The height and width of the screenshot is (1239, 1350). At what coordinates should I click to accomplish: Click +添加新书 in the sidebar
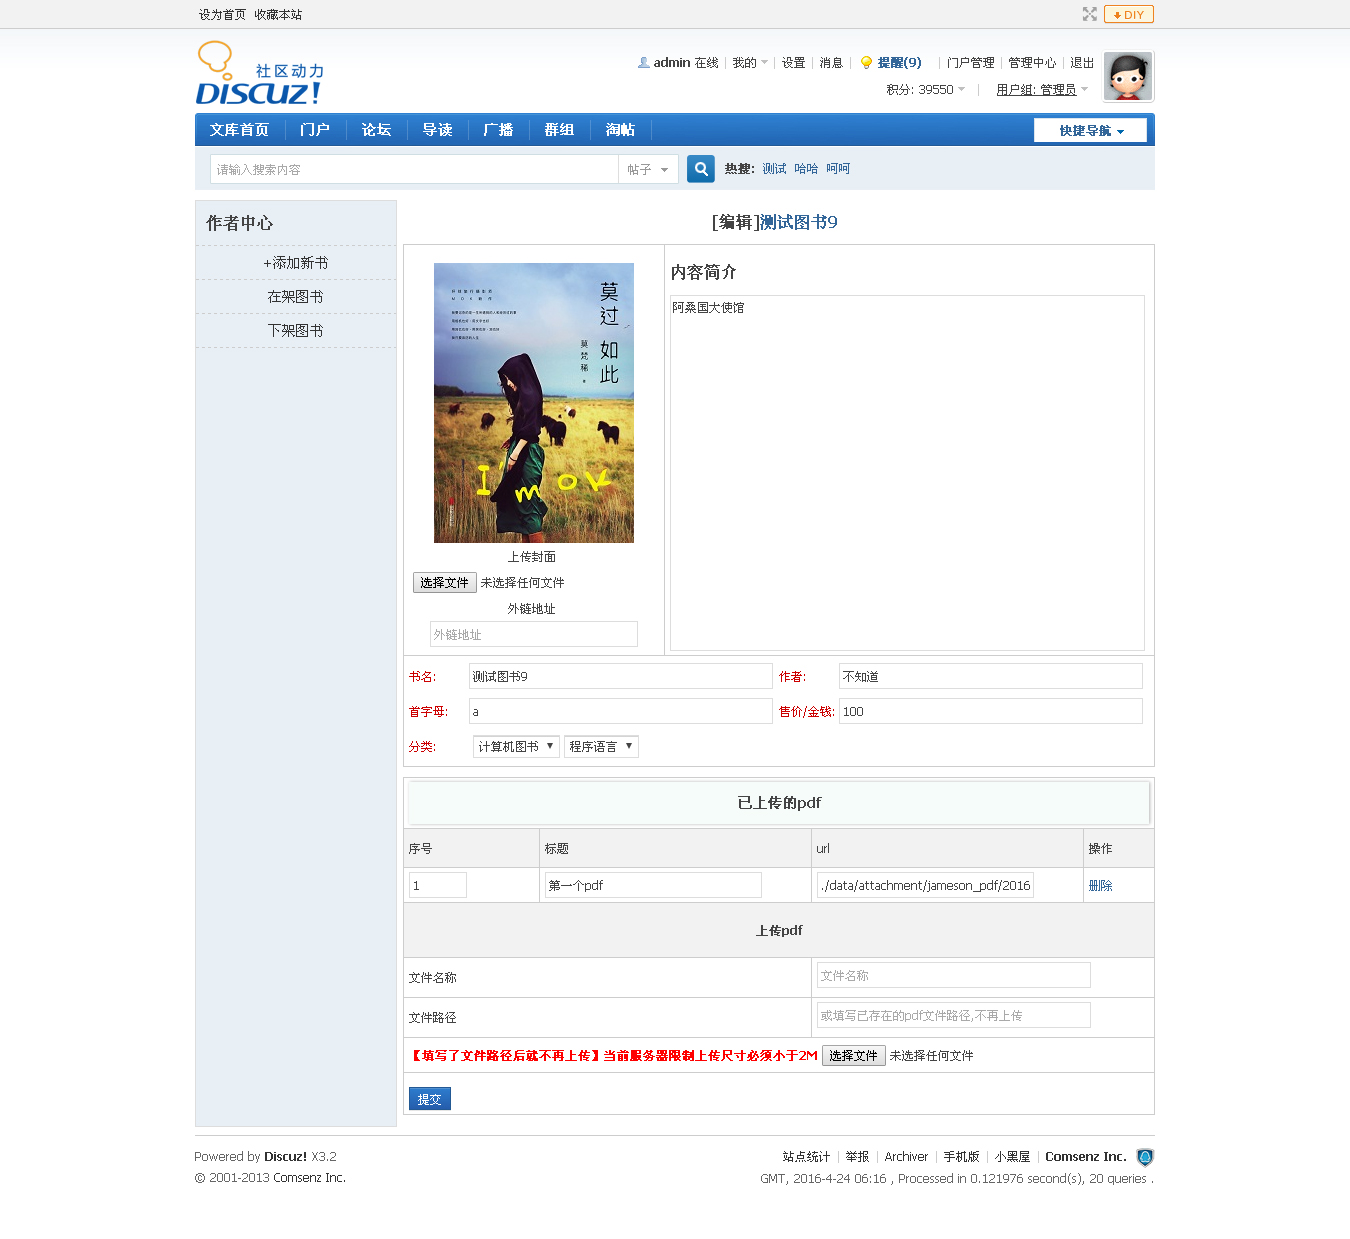[x=296, y=262]
